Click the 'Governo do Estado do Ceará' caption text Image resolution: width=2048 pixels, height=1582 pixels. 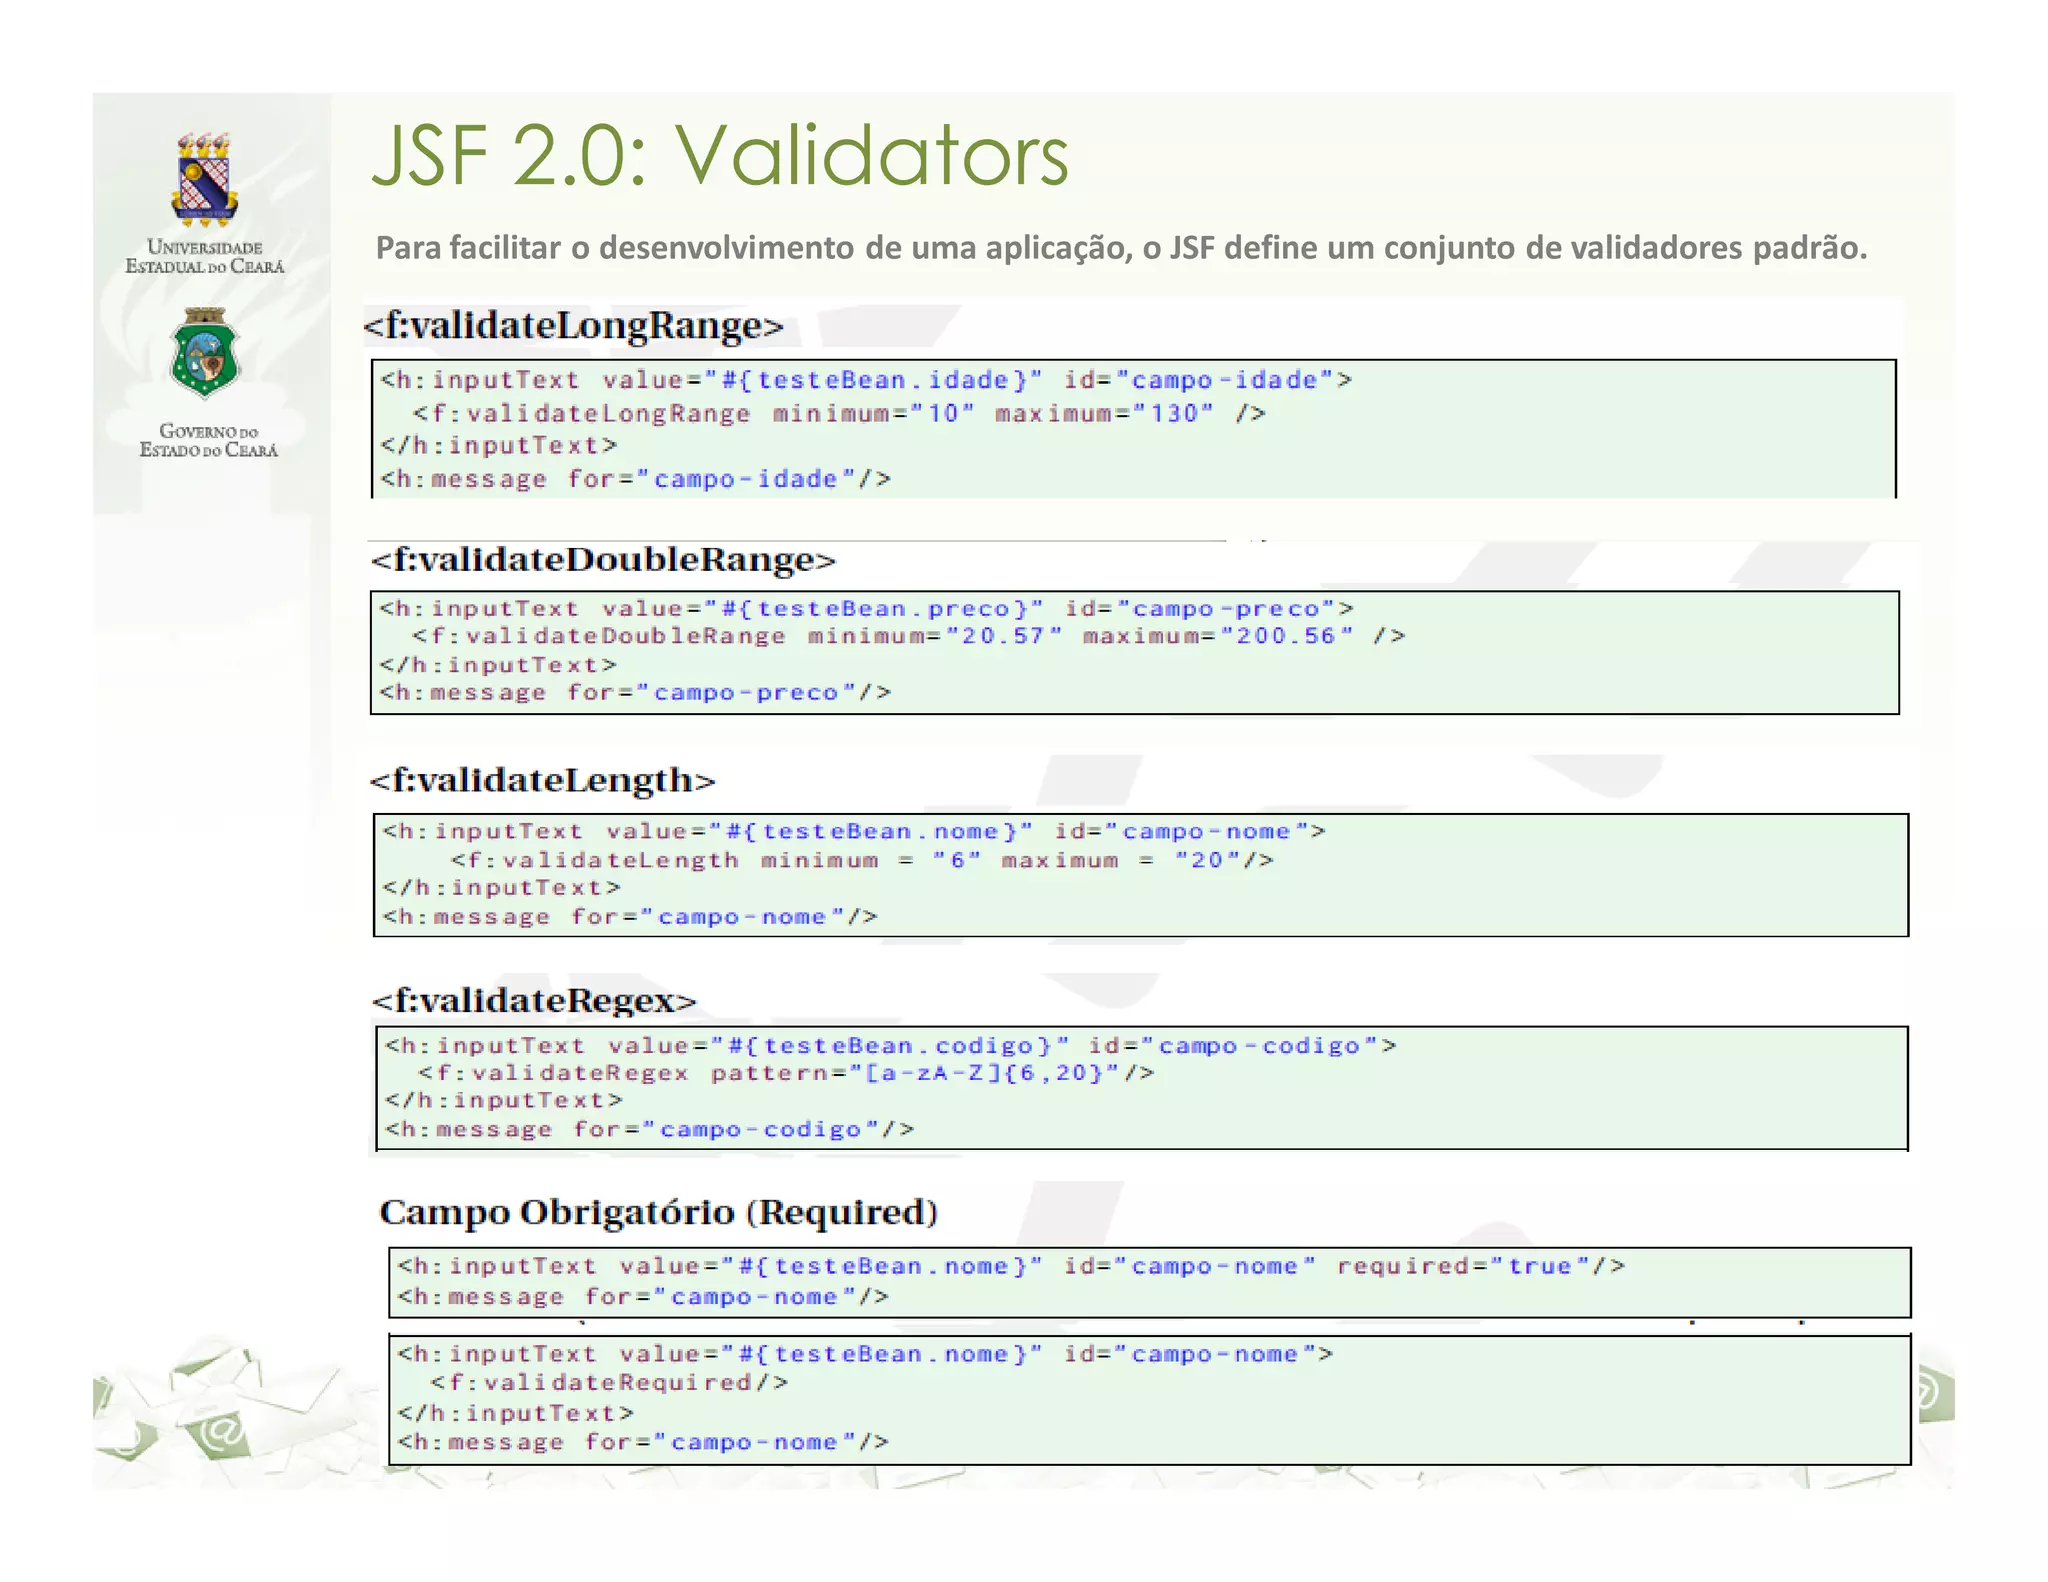pos(208,440)
